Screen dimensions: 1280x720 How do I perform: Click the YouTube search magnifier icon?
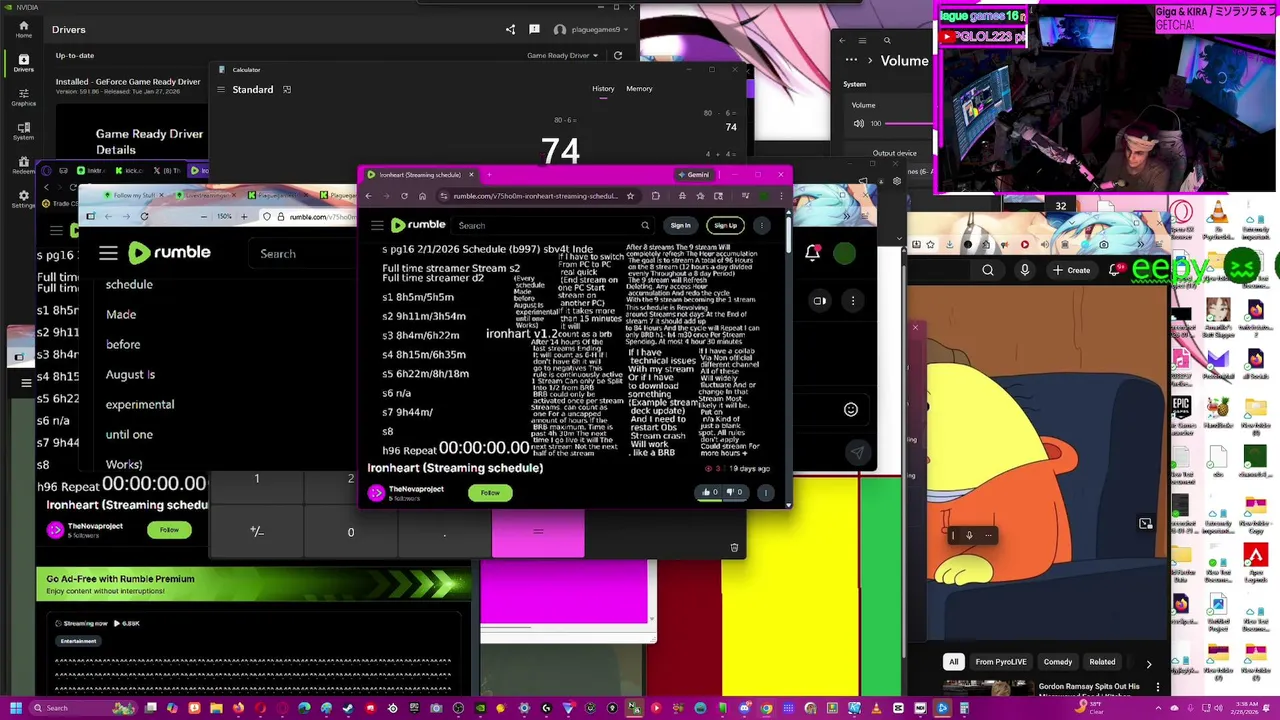(988, 270)
